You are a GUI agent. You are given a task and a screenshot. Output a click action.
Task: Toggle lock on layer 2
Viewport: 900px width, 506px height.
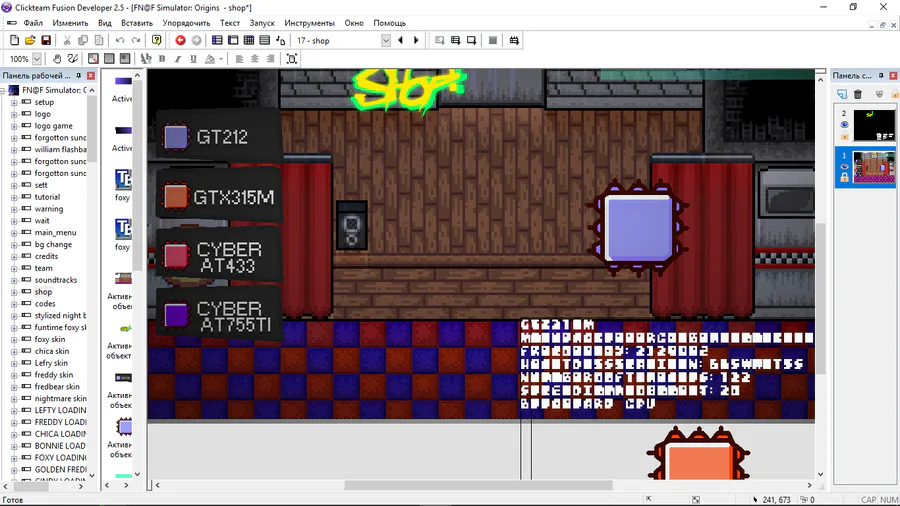tap(844, 136)
